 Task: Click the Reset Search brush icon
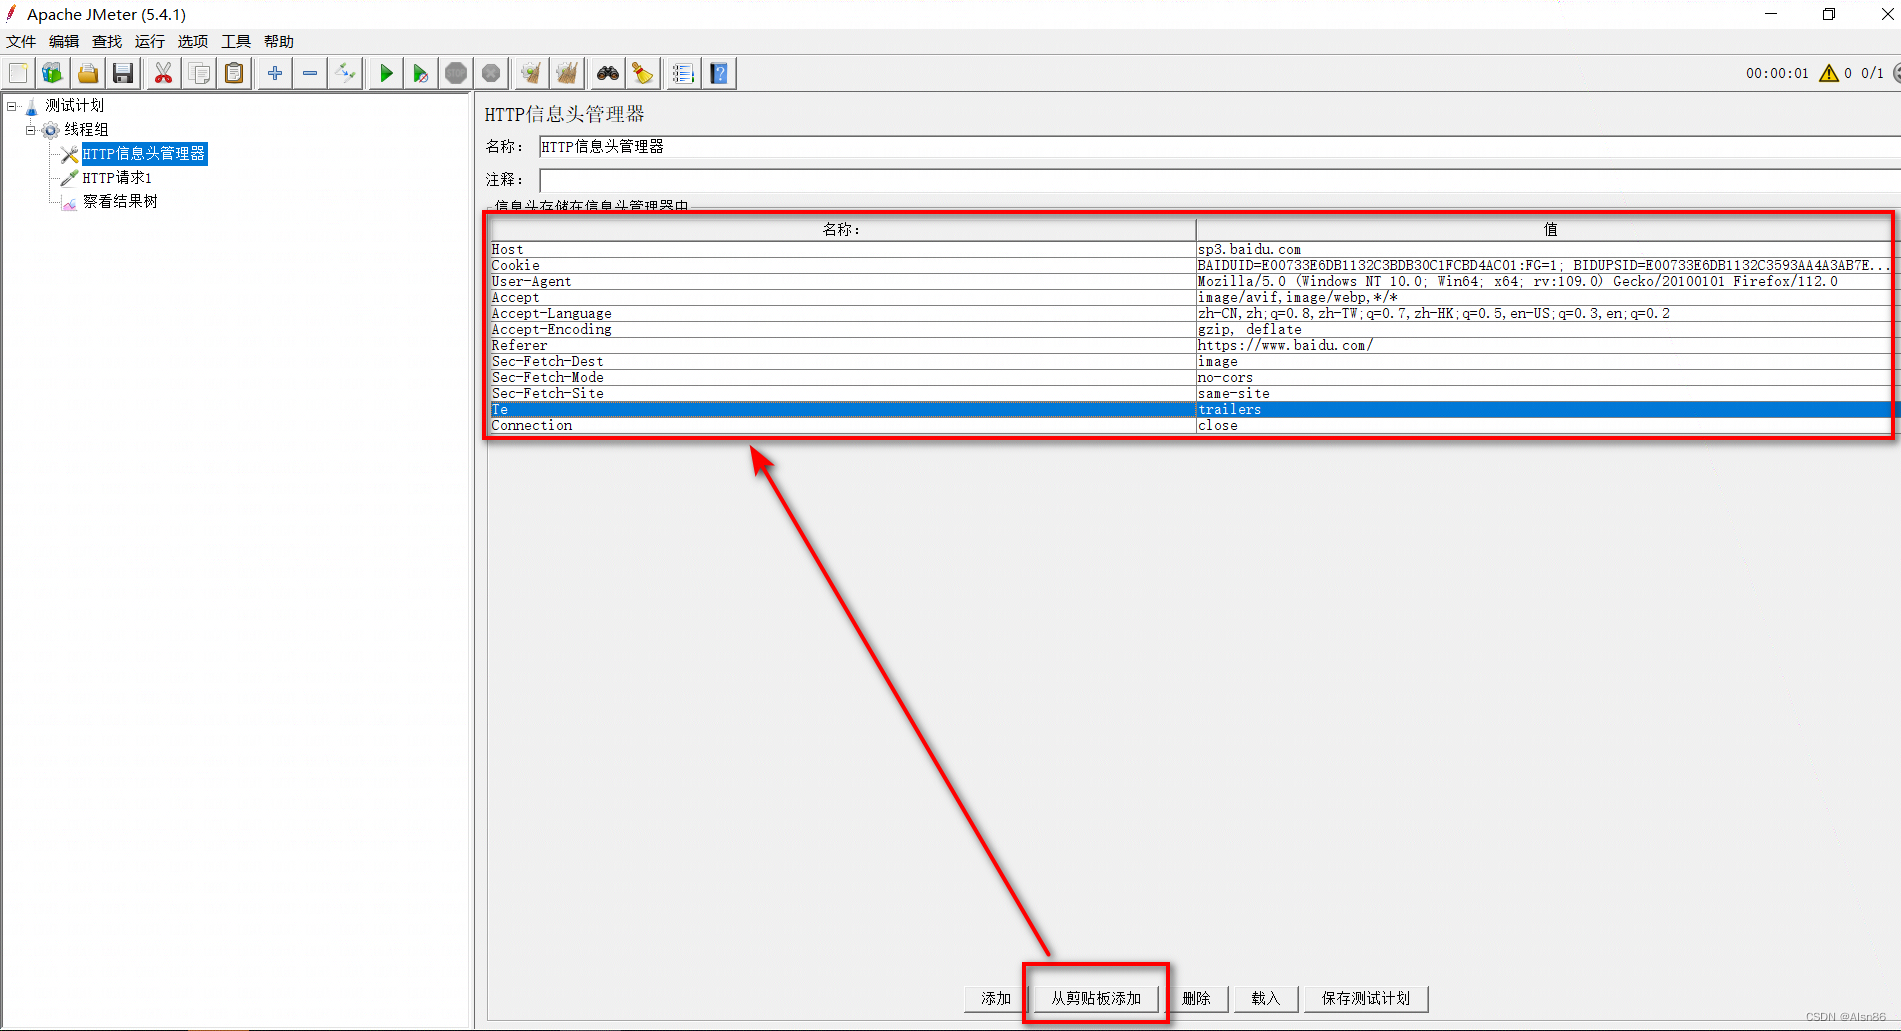tap(642, 73)
